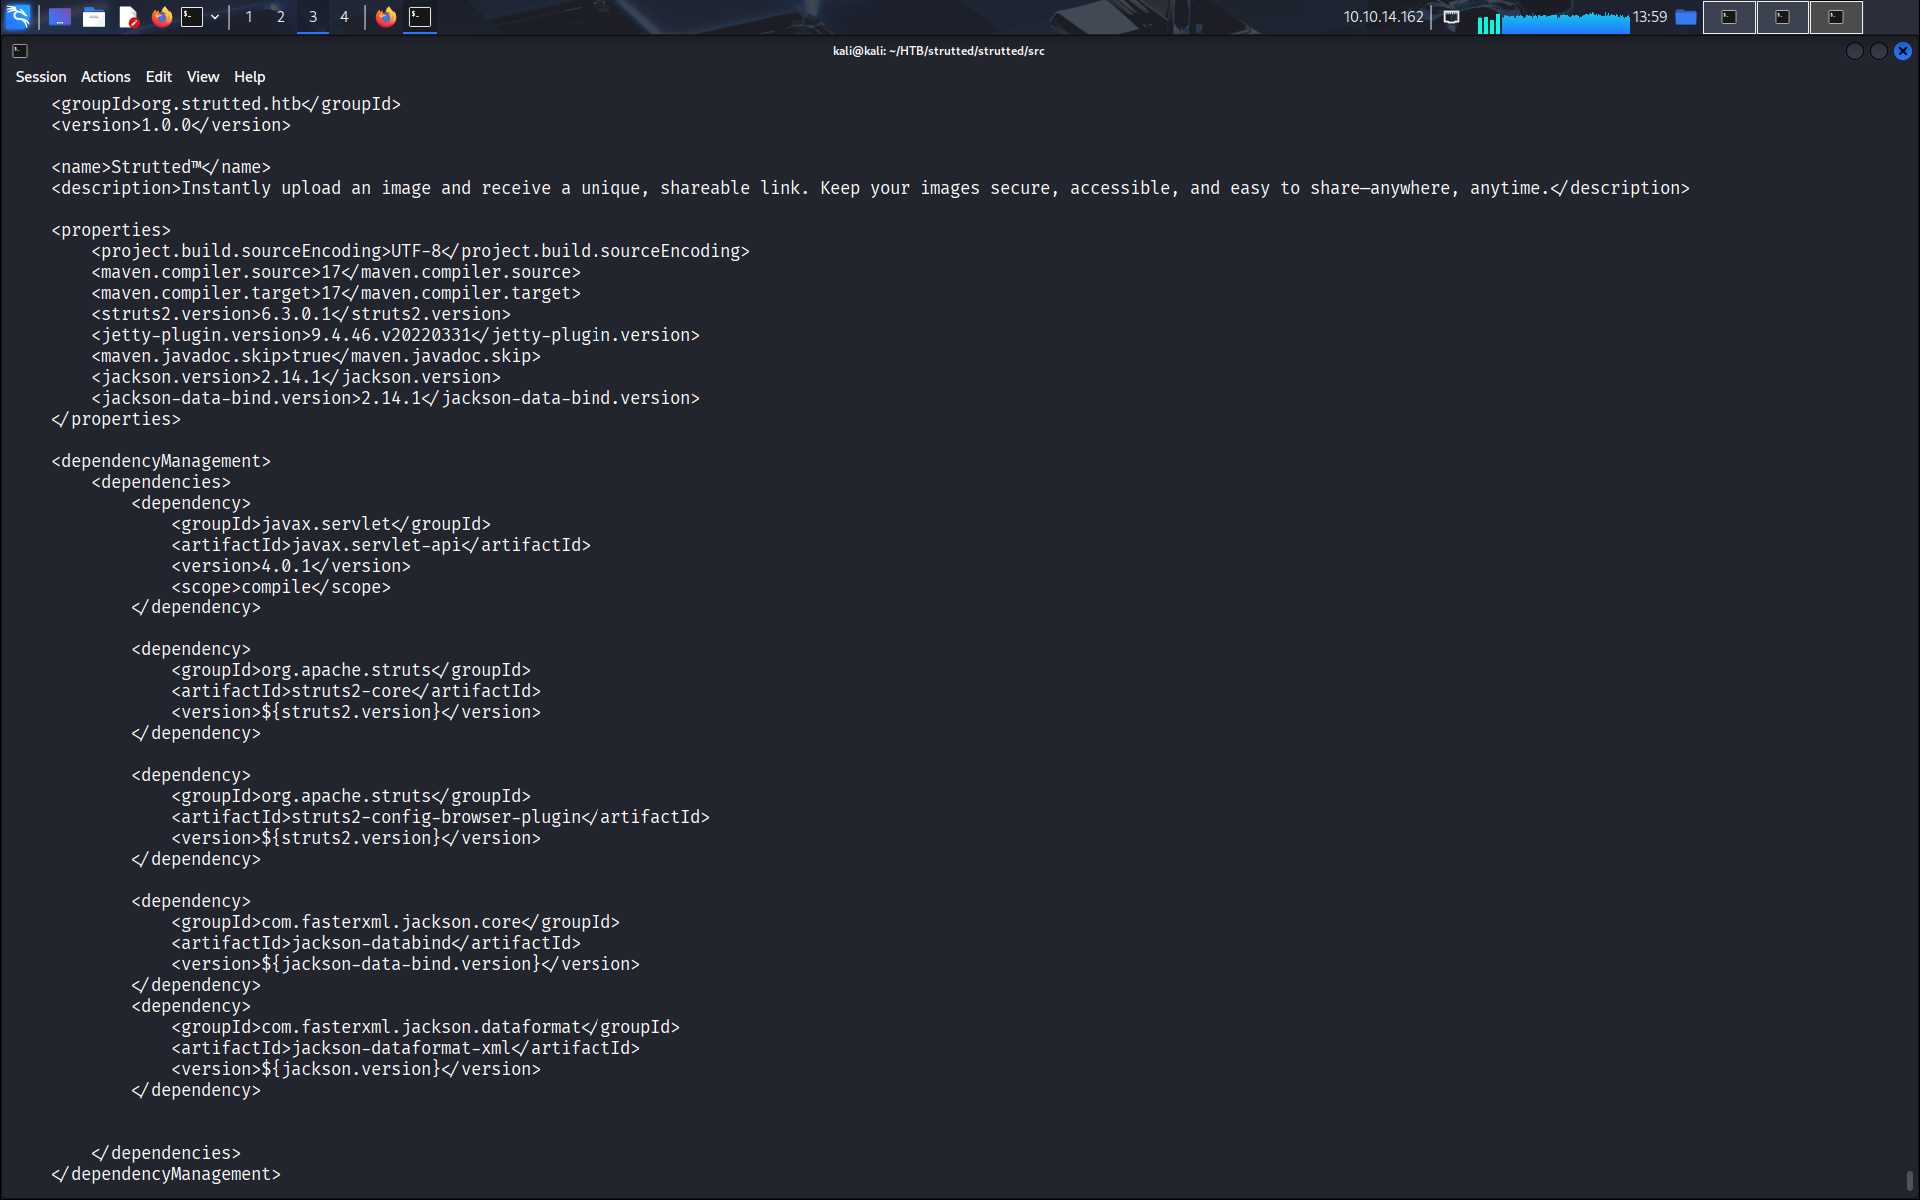Switch to workspace 1
1920x1200 pixels.
pos(249,17)
